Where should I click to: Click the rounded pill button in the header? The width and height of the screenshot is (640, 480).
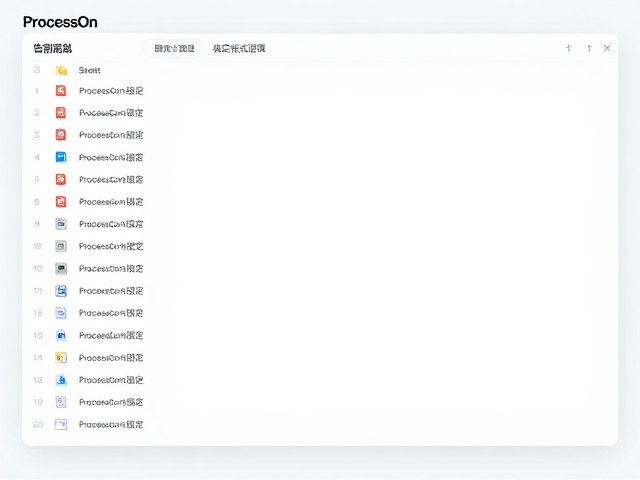pyautogui.click(x=174, y=49)
